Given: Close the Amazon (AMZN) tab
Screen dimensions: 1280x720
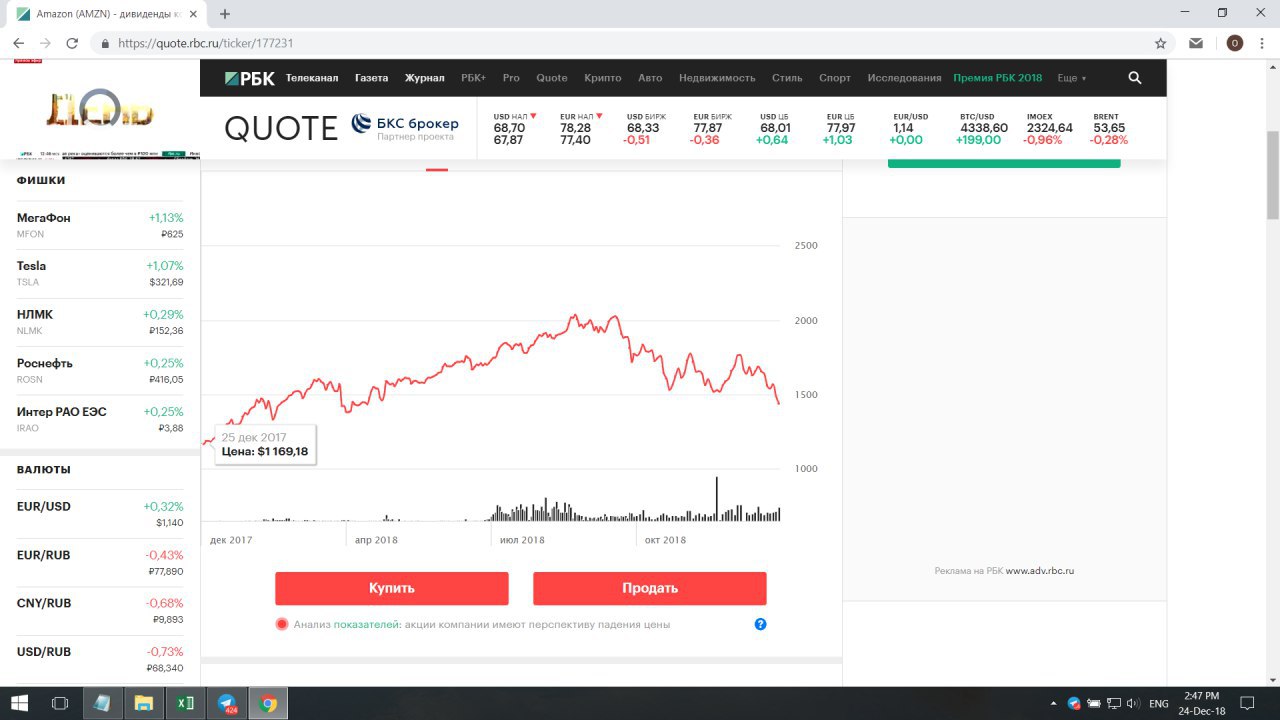Looking at the screenshot, I should coord(195,14).
